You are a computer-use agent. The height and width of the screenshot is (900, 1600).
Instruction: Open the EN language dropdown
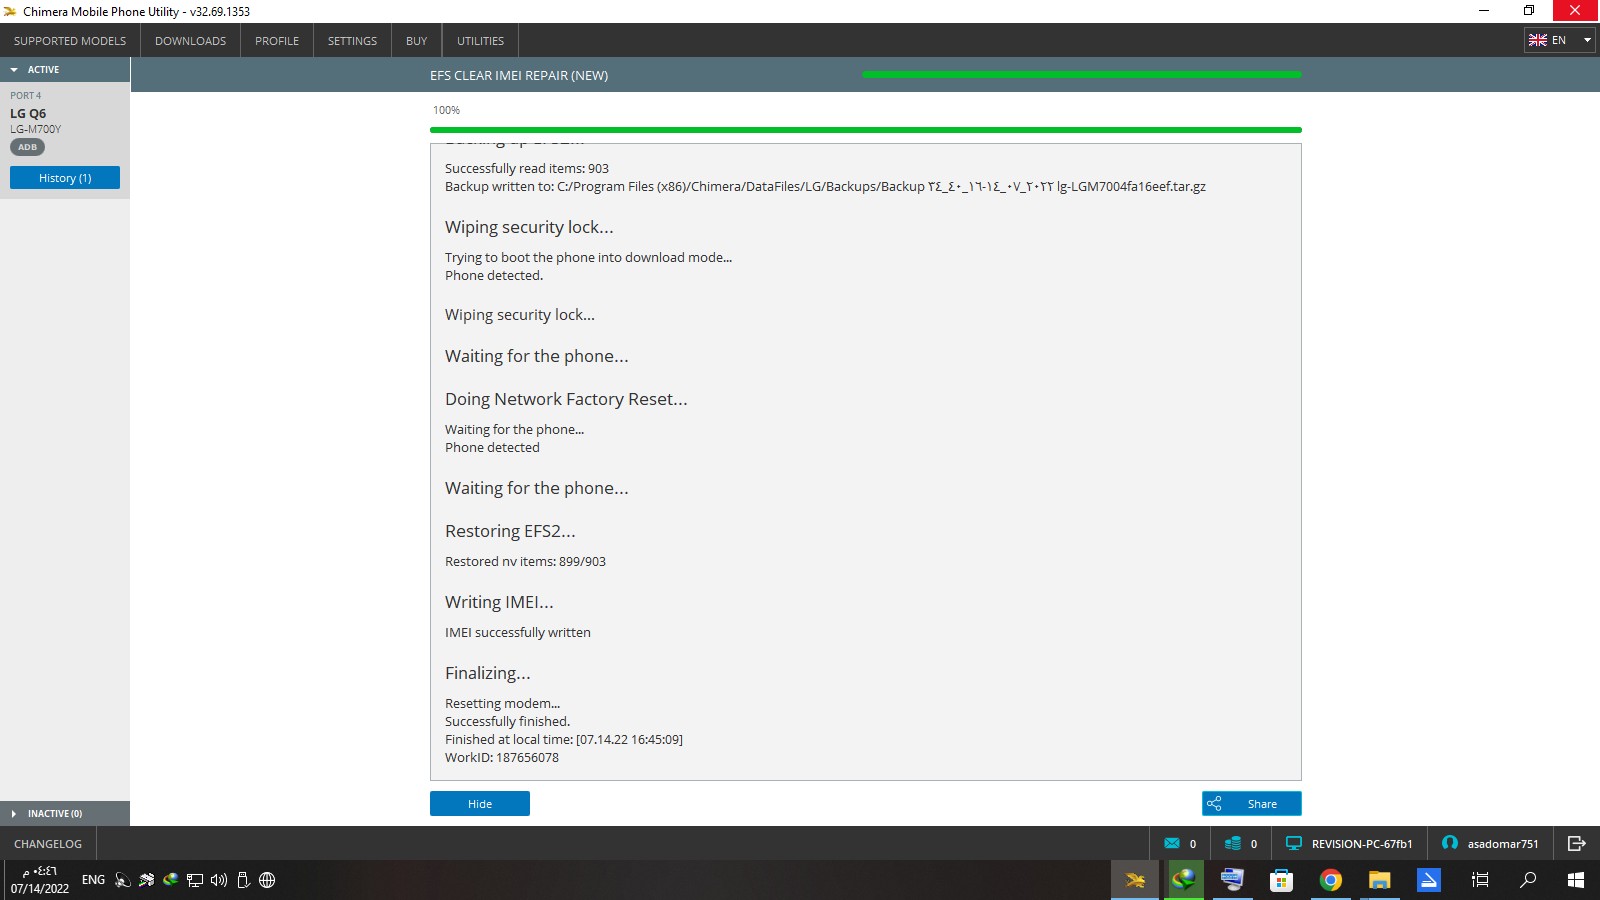pyautogui.click(x=1559, y=40)
